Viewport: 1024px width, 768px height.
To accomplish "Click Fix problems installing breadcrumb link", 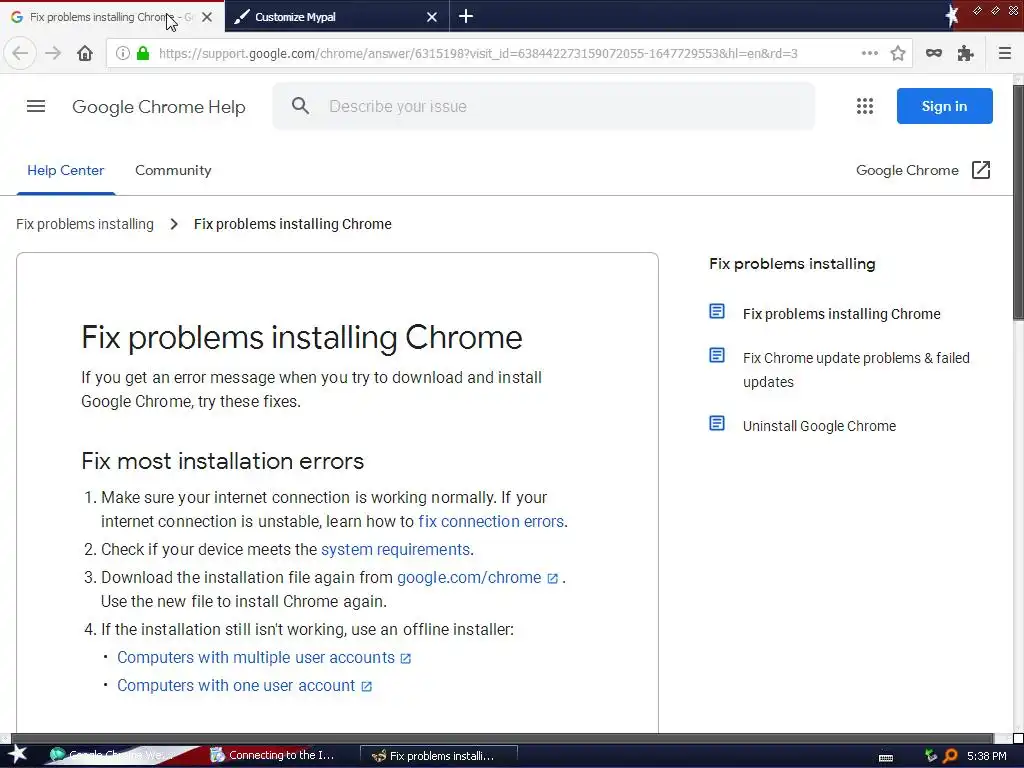I will pyautogui.click(x=85, y=224).
